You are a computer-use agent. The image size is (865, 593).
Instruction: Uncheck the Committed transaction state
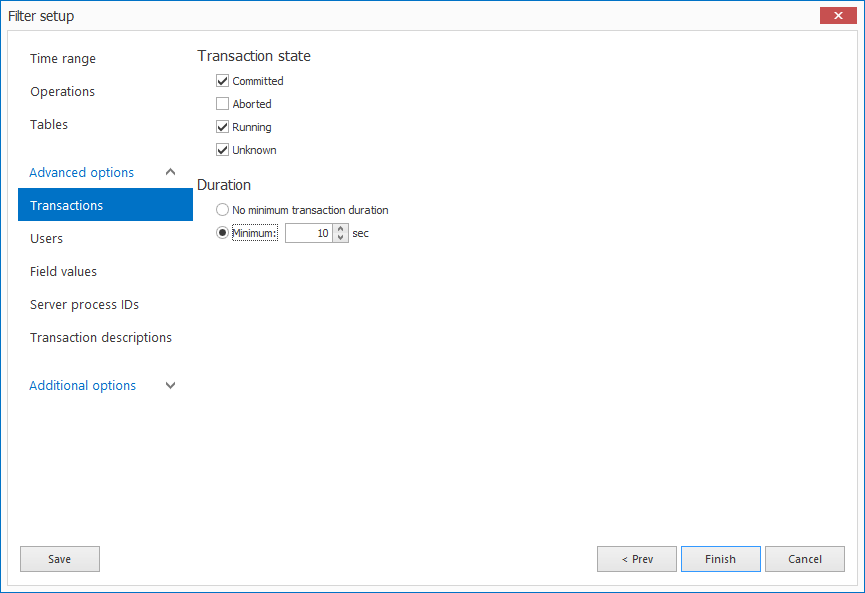pos(222,81)
